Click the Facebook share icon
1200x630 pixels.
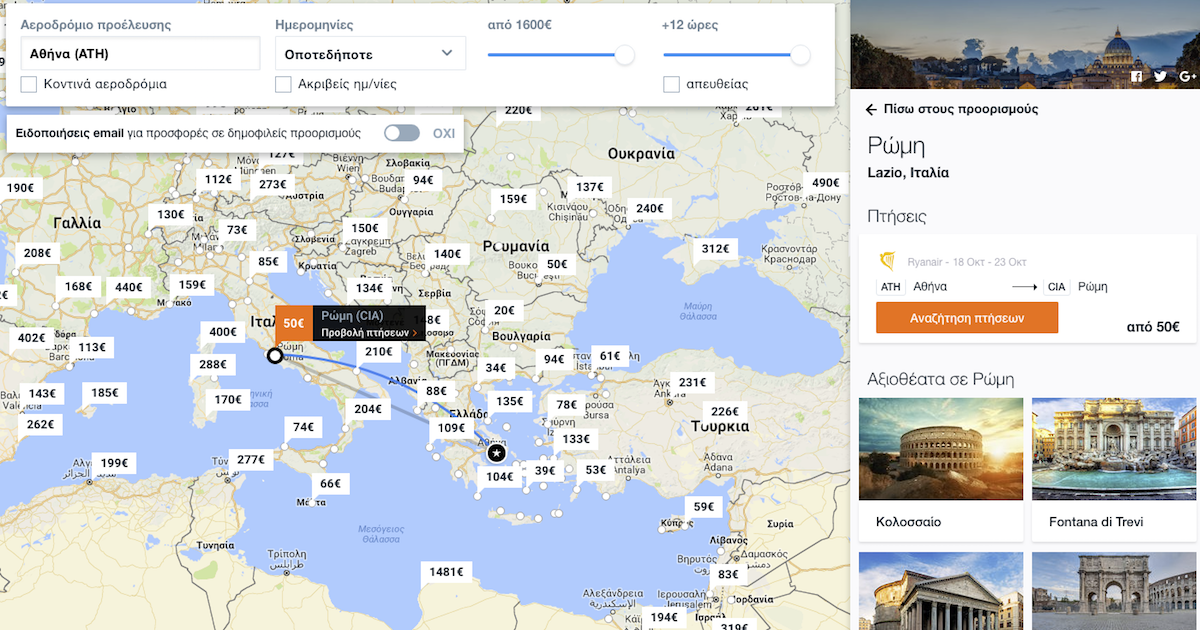[x=1136, y=77]
